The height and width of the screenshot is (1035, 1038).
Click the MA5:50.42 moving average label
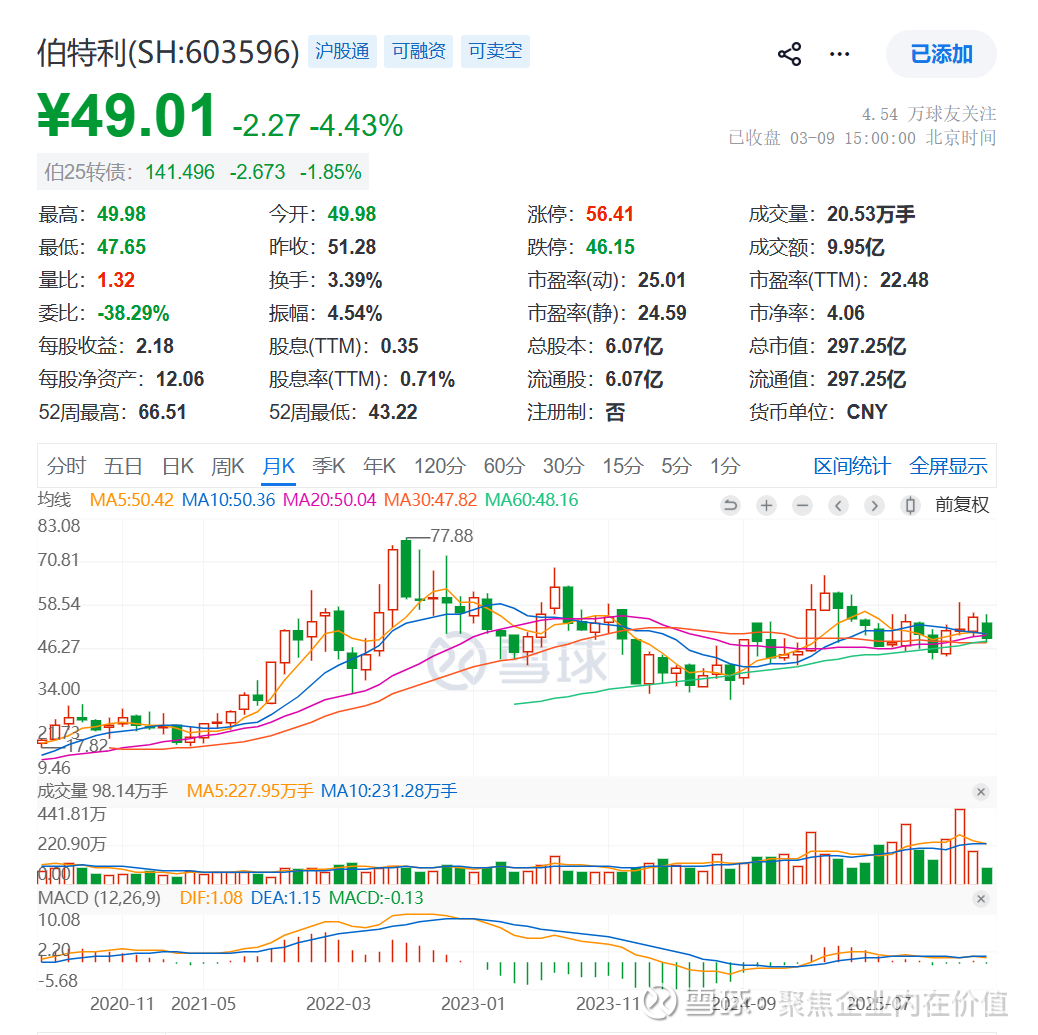pos(132,500)
